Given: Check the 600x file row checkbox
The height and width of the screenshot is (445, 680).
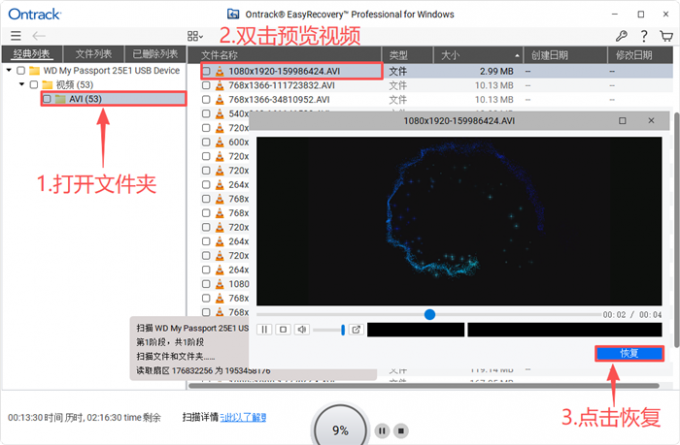Looking at the screenshot, I should coord(206,142).
